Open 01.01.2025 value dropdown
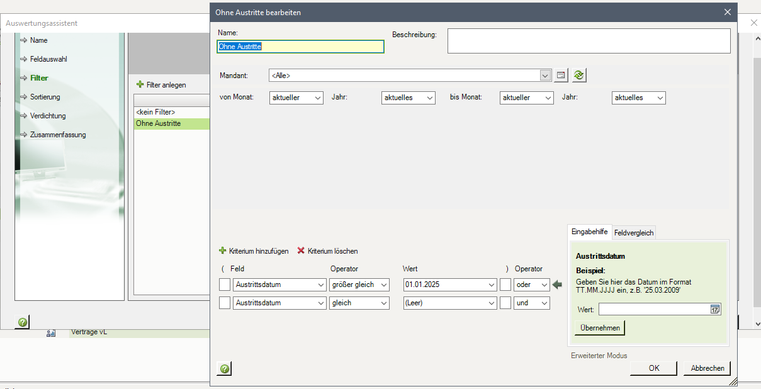The width and height of the screenshot is (761, 389). click(x=492, y=285)
